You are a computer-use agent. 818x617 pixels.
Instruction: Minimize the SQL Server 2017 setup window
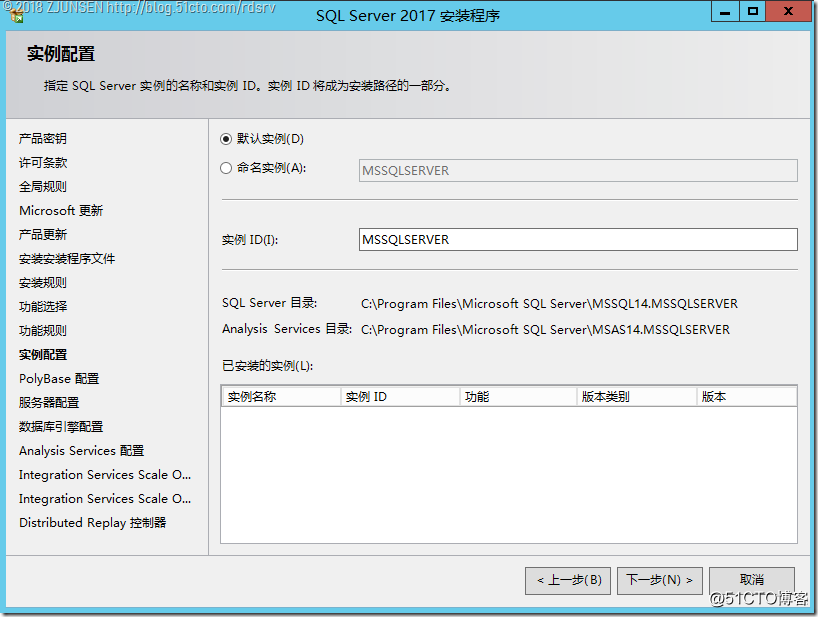[x=725, y=11]
